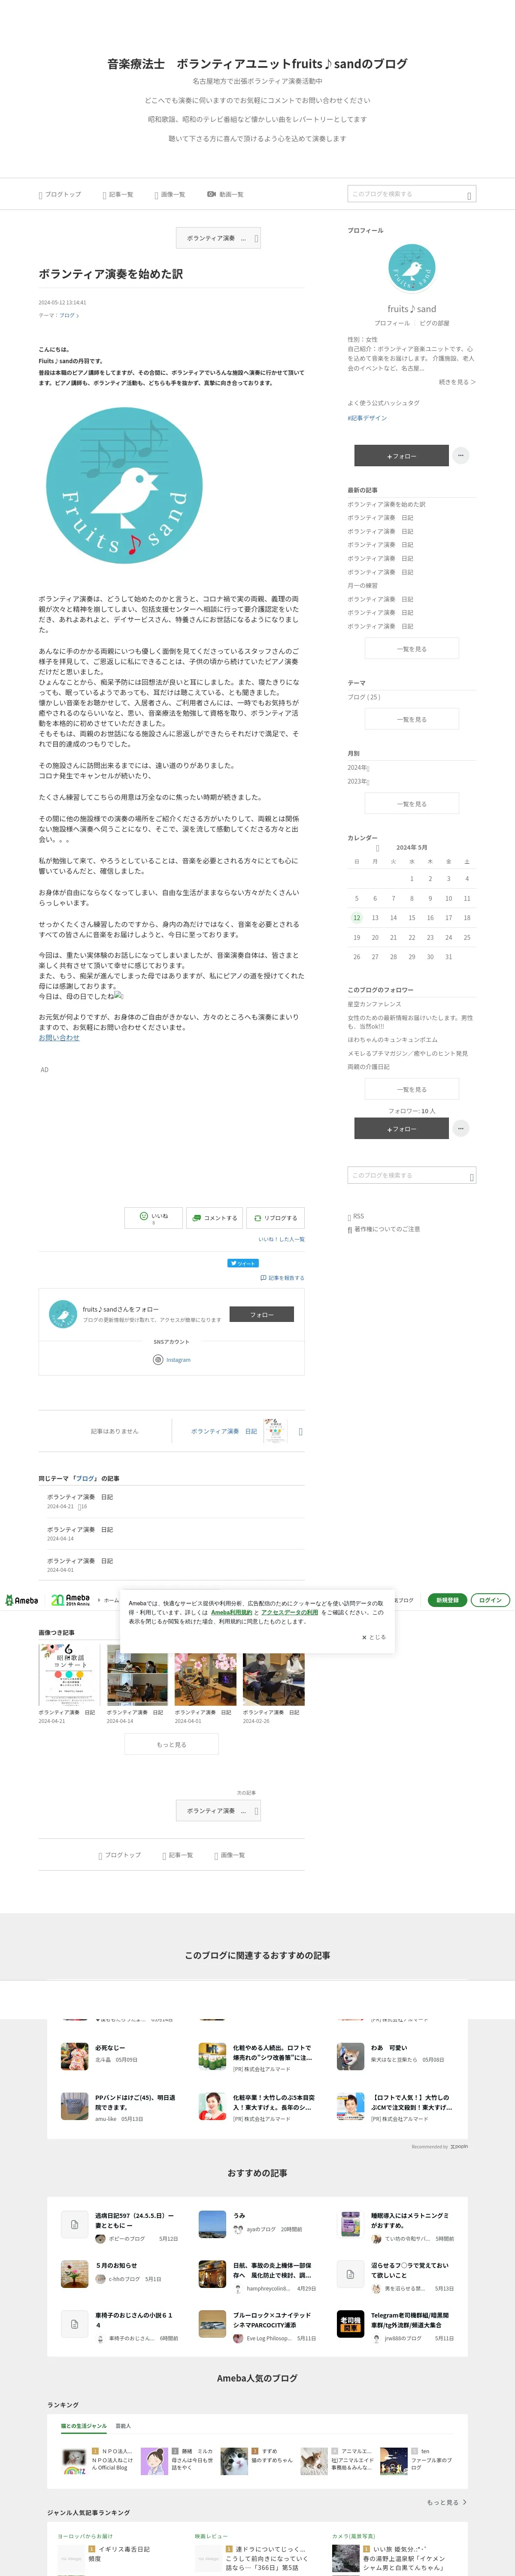Open the Ameba利用規約 link in the notice
This screenshot has width=515, height=2576.
coord(232,1612)
